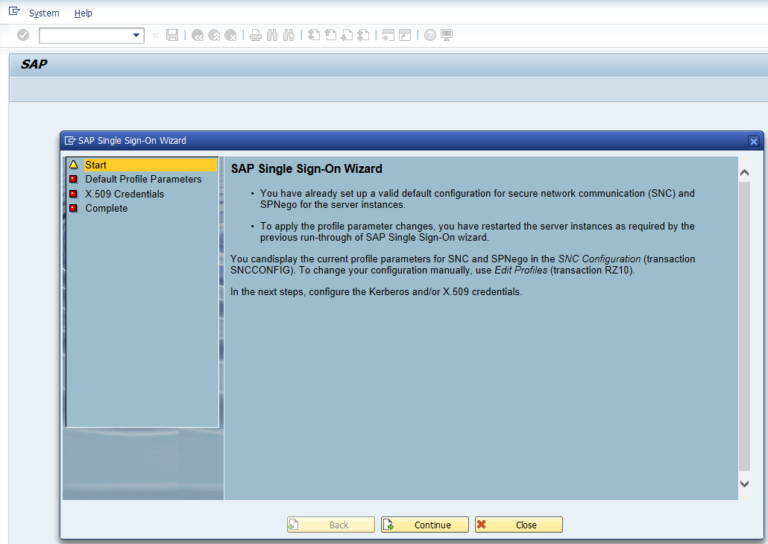This screenshot has width=768, height=544.
Task: Click the 'Edit Profiles' italic text
Action: pyautogui.click(x=521, y=270)
